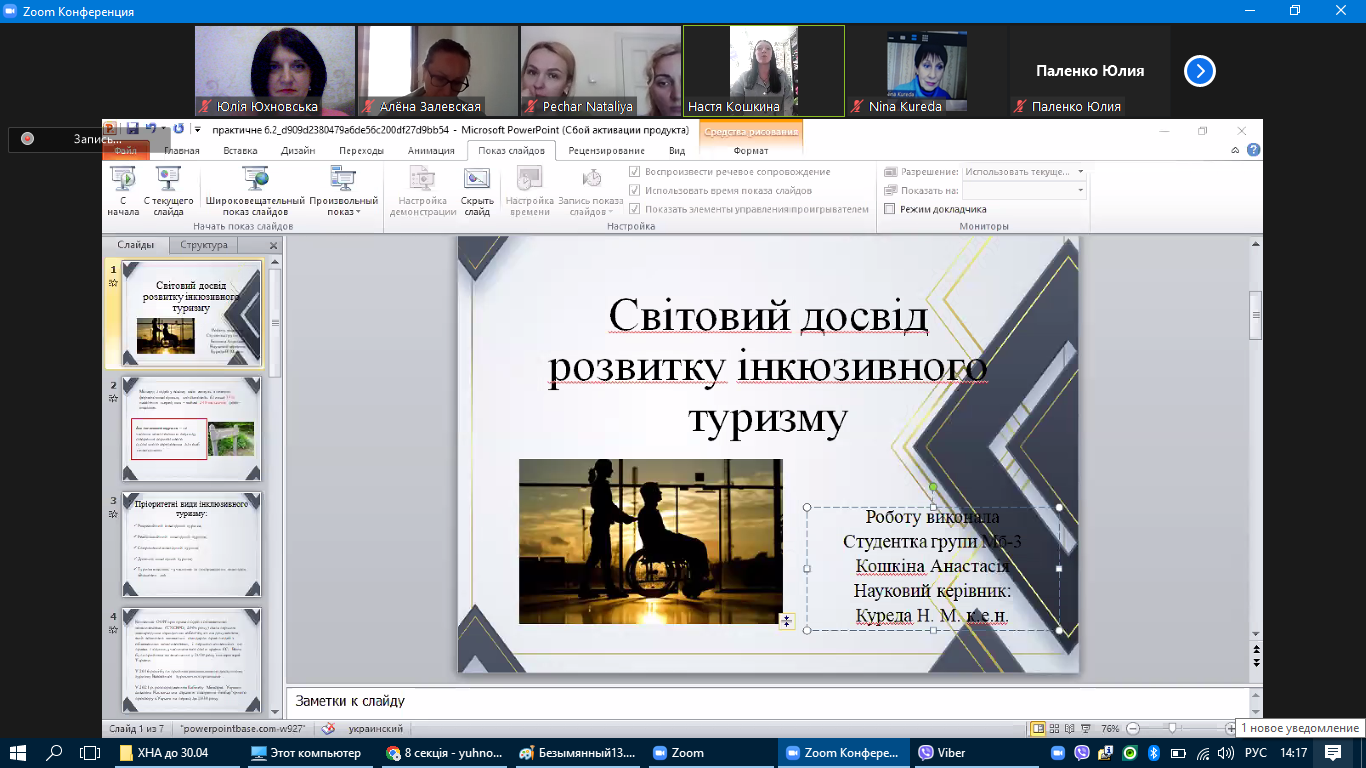Toggle Использовать время показа слайдов checkbox

click(634, 190)
